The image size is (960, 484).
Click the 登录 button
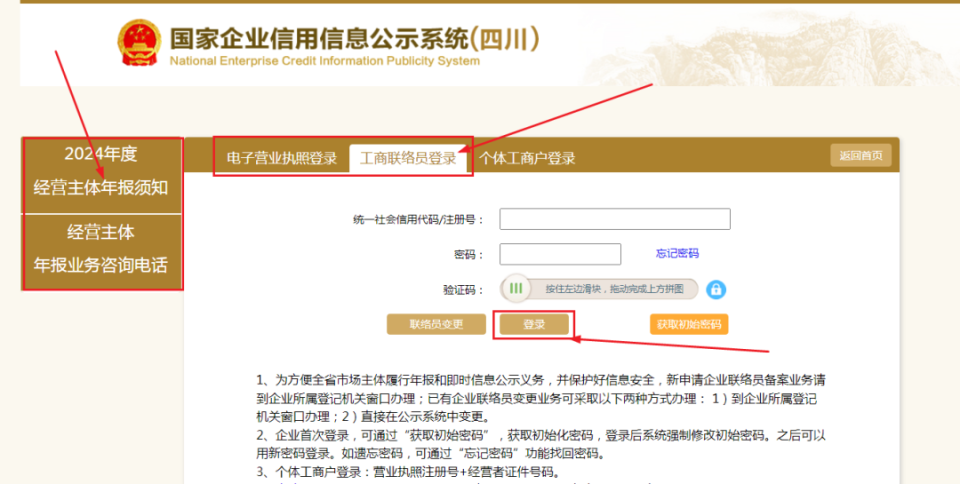point(534,324)
